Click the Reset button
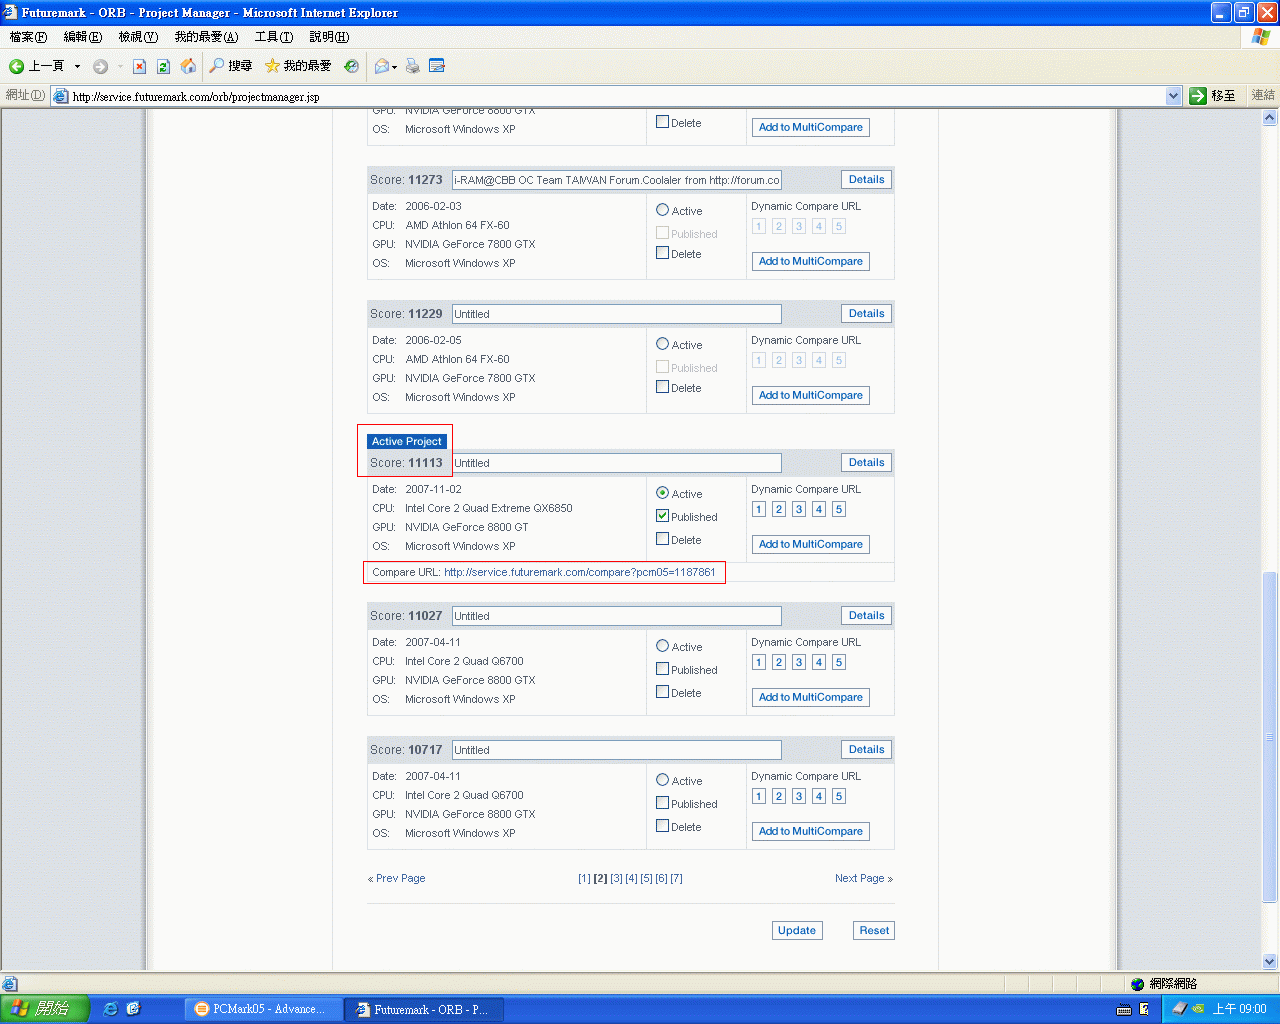This screenshot has width=1280, height=1024. point(874,930)
